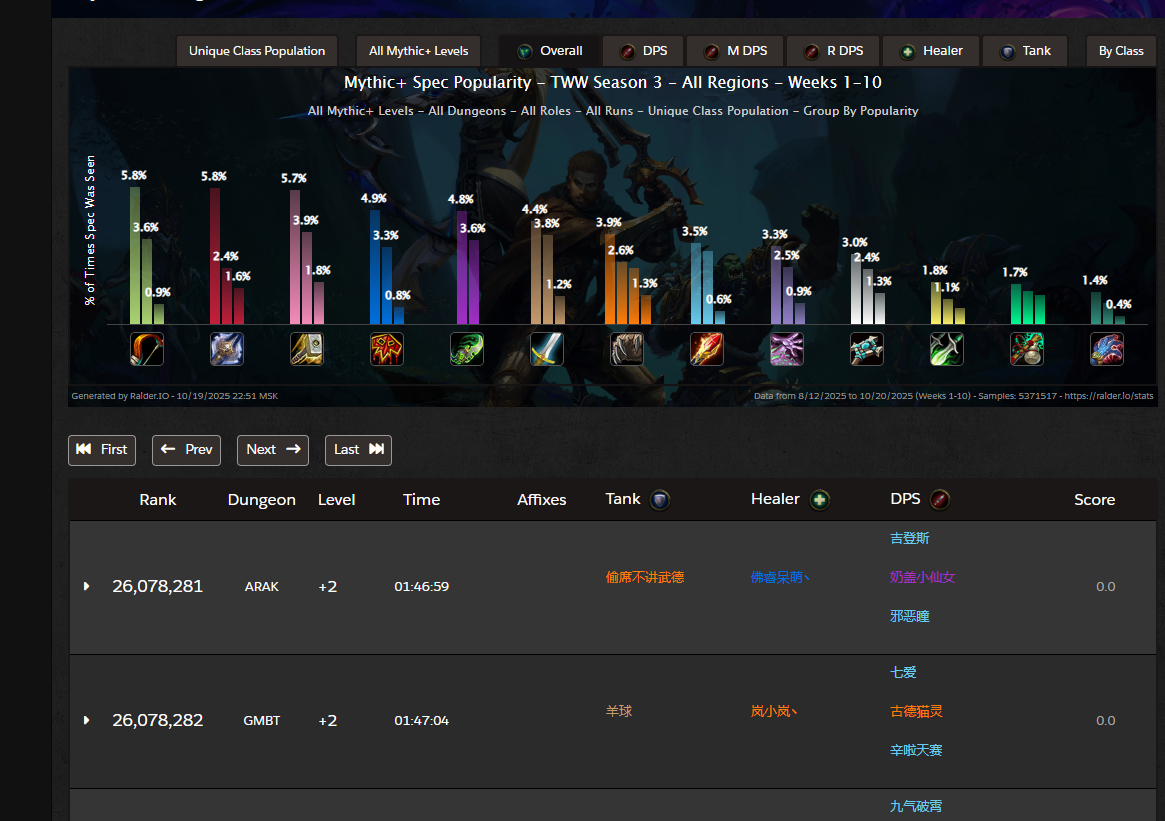Click the Paladin hammer-and-book spec icon
Image resolution: width=1165 pixels, height=821 pixels.
coord(307,349)
